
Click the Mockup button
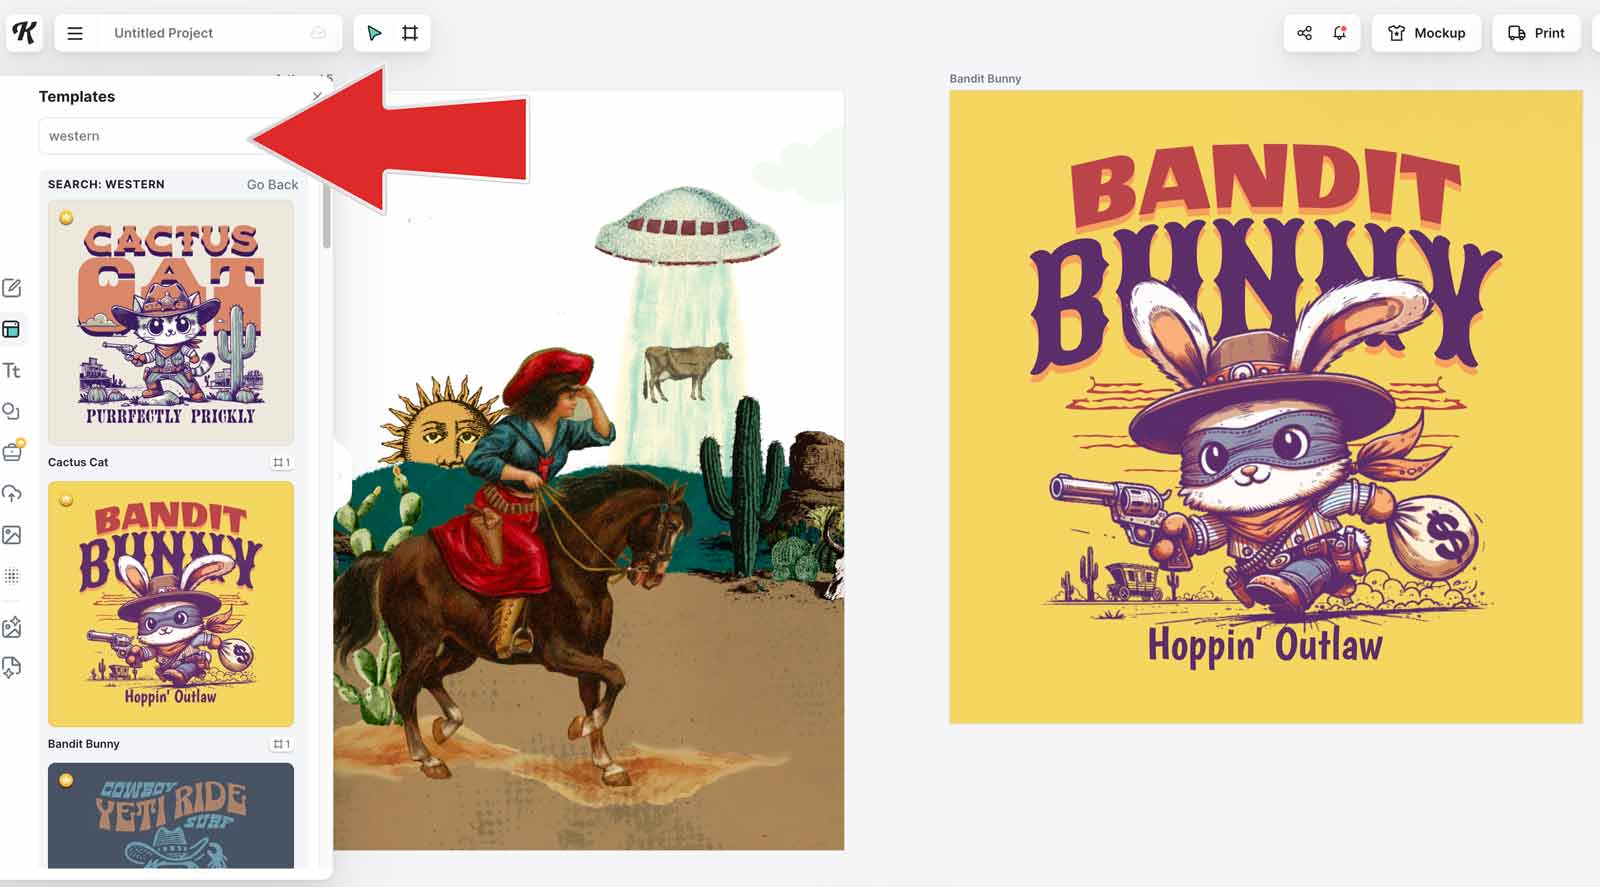(x=1426, y=33)
